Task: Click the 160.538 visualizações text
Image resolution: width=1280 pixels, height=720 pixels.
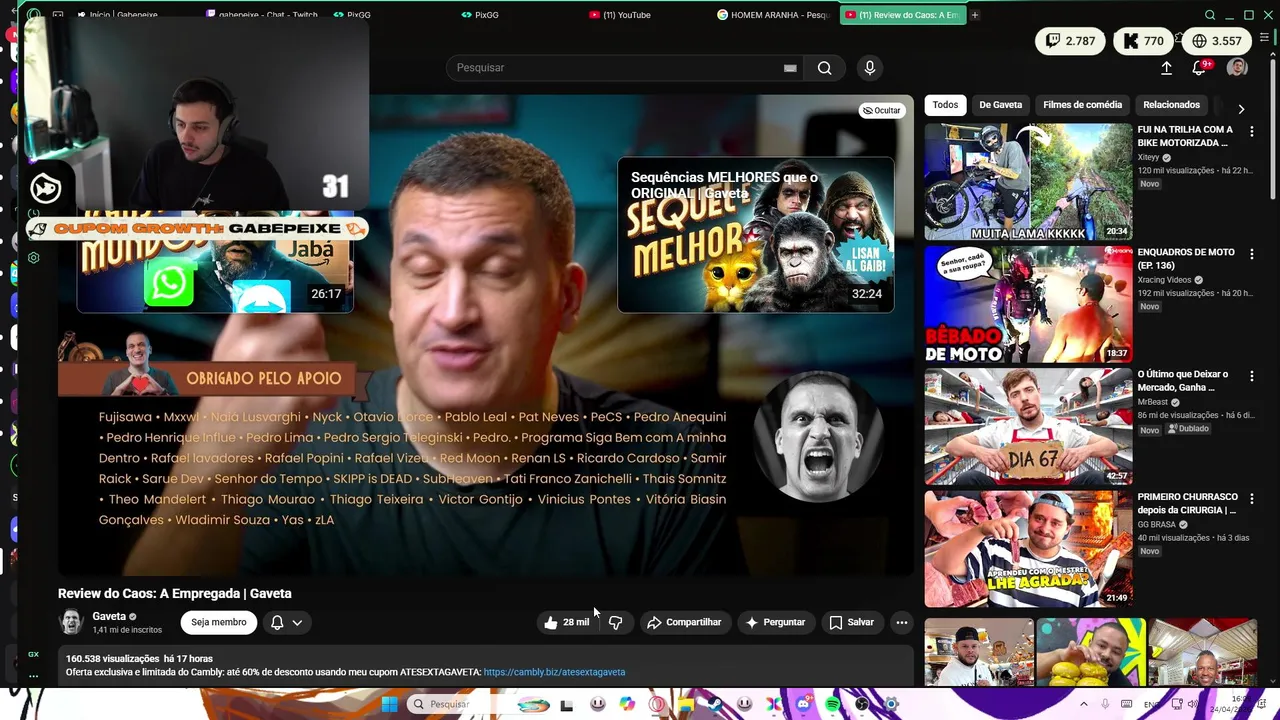Action: tap(112, 659)
